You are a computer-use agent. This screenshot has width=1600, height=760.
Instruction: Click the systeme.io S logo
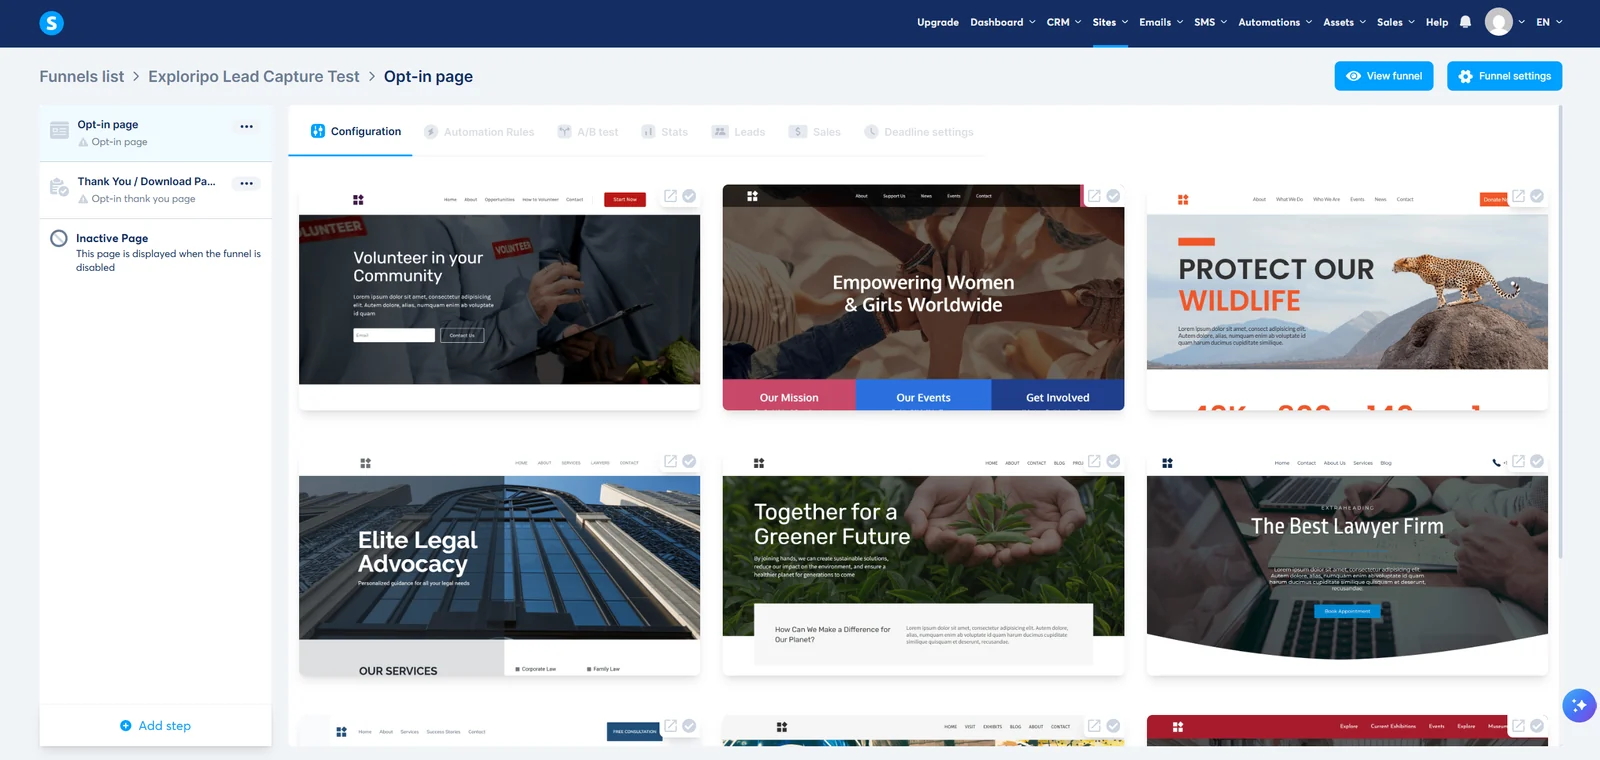(51, 22)
